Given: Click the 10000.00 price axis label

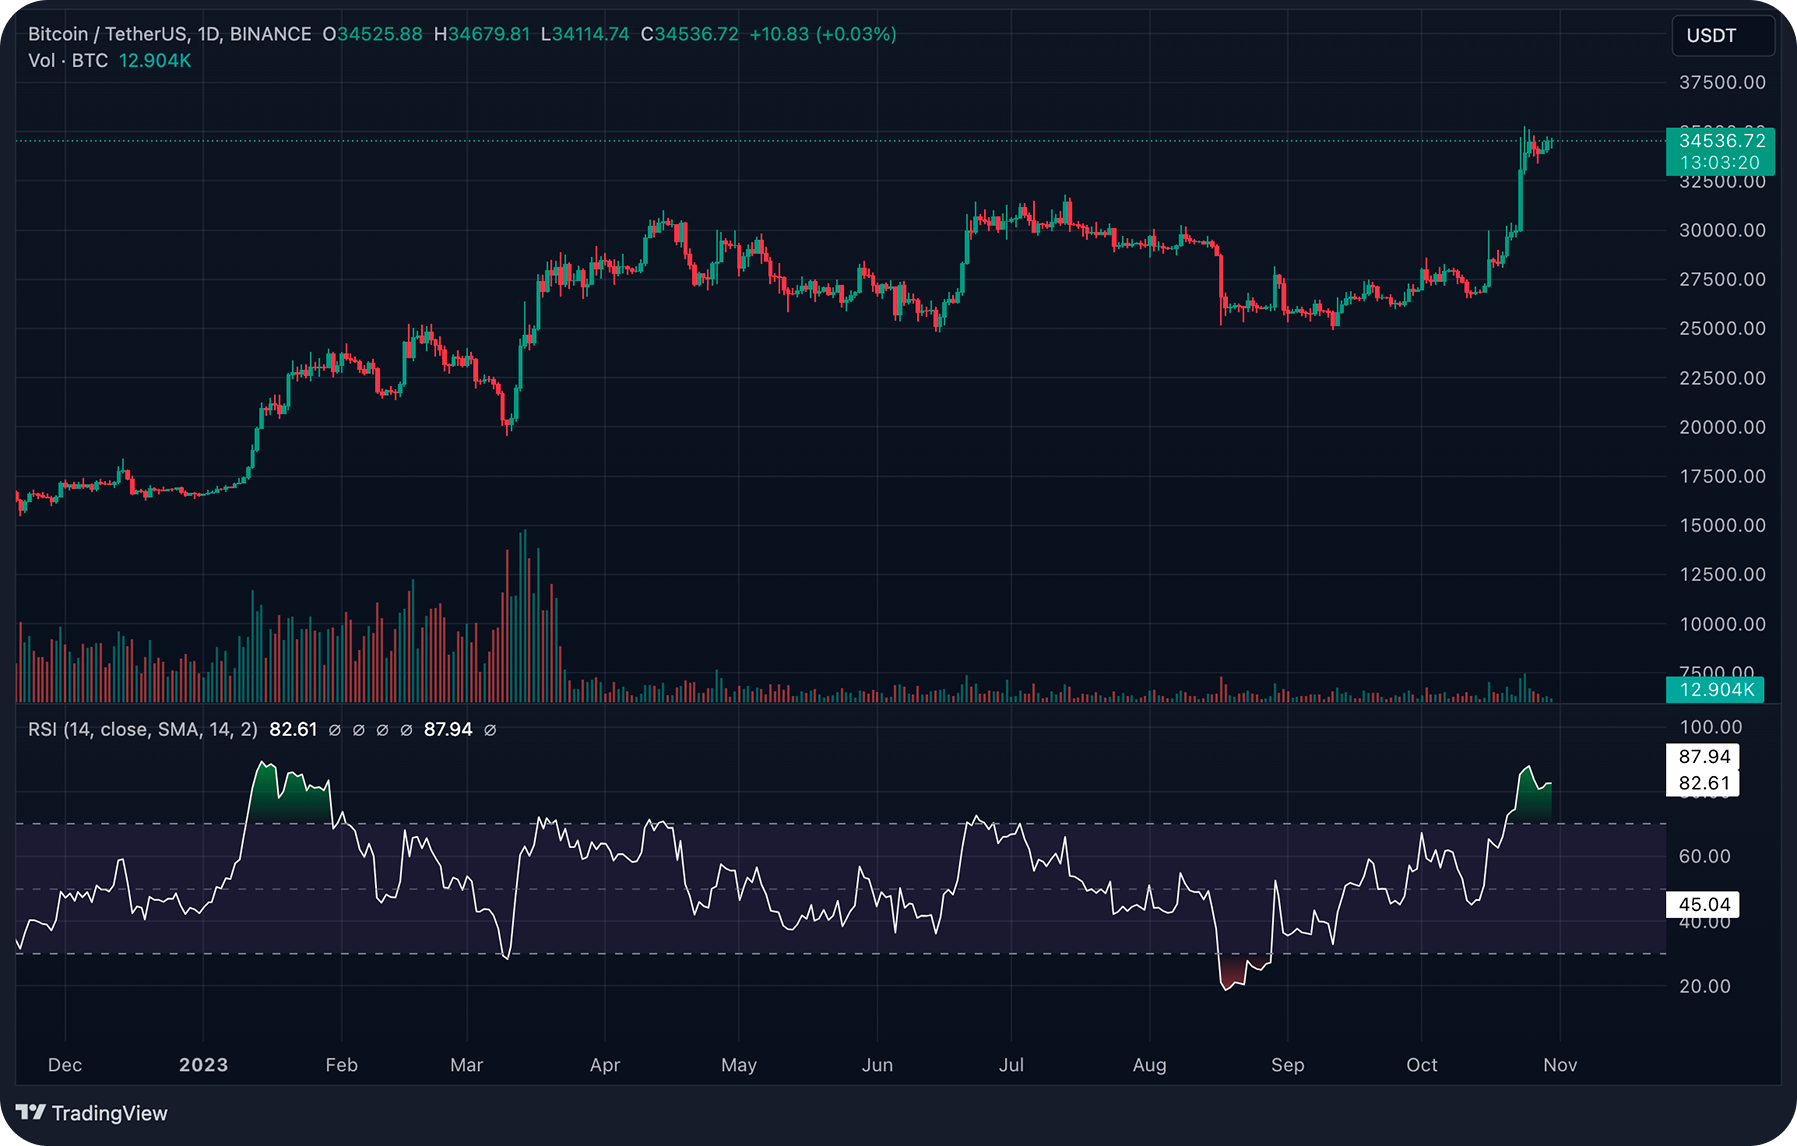Looking at the screenshot, I should coord(1722,624).
